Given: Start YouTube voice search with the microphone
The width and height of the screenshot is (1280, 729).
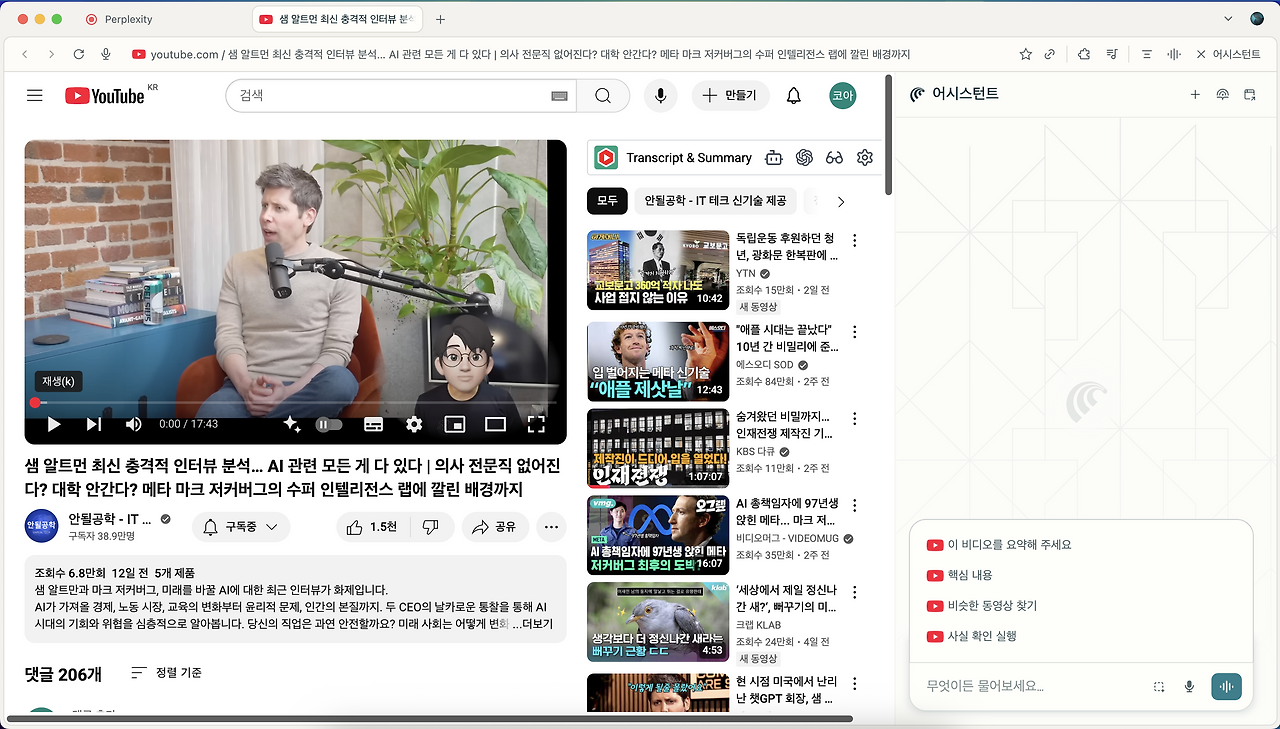Looking at the screenshot, I should [x=660, y=96].
